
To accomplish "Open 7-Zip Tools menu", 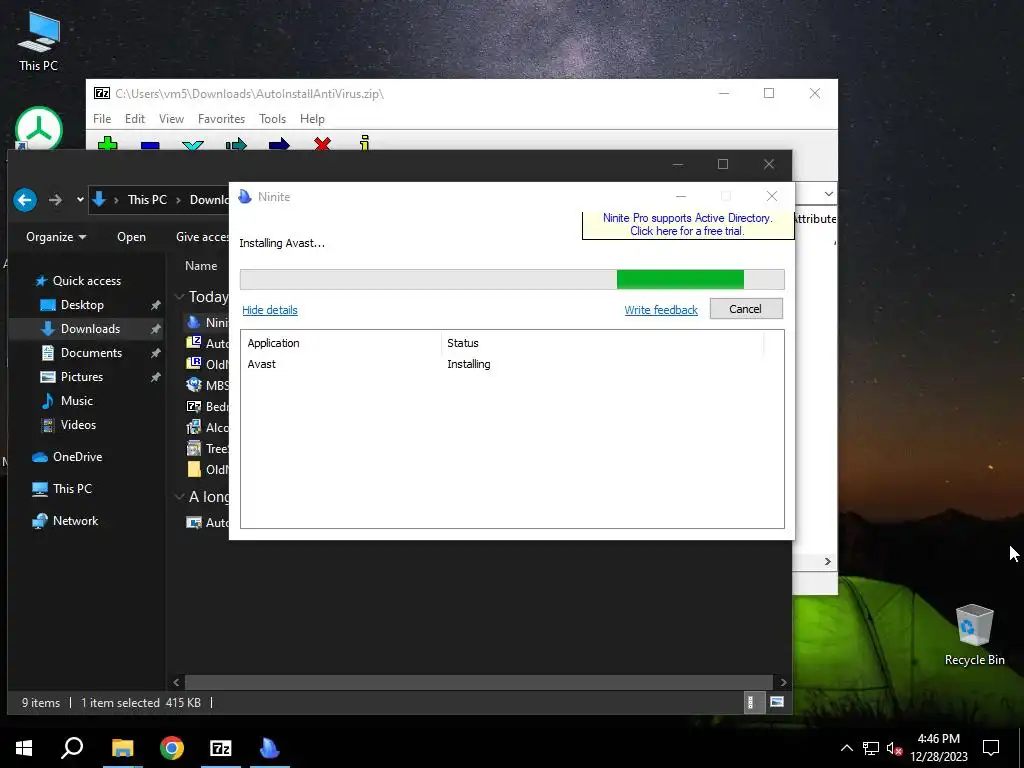I will [272, 119].
